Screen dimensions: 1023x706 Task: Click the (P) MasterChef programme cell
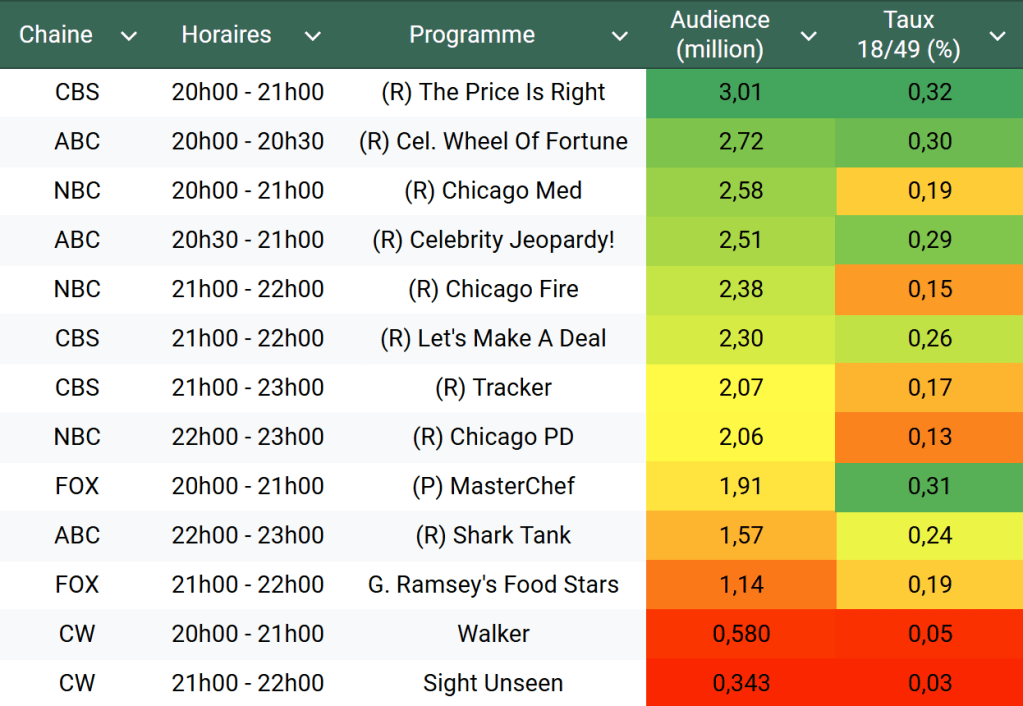click(x=493, y=486)
